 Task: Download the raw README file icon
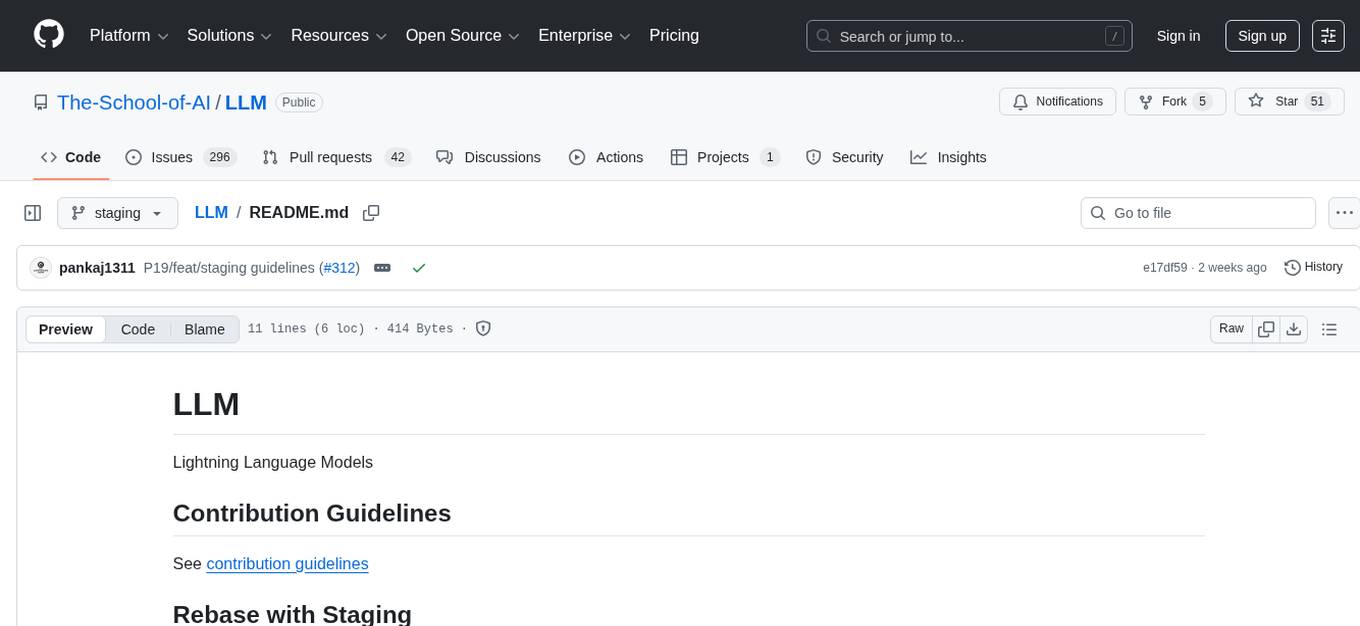pos(1294,328)
